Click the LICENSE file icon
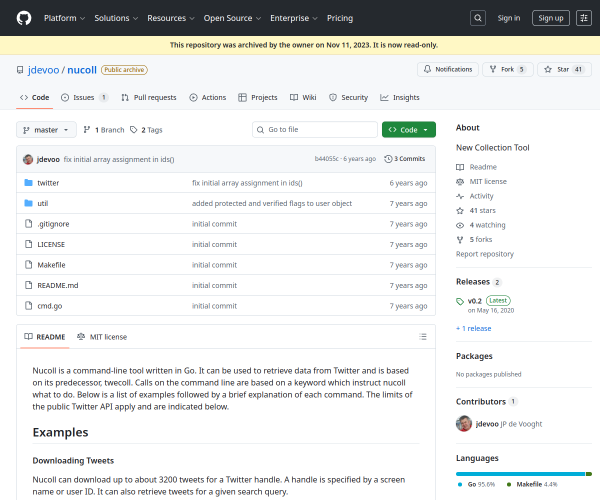The height and width of the screenshot is (500, 600). pyautogui.click(x=28, y=244)
